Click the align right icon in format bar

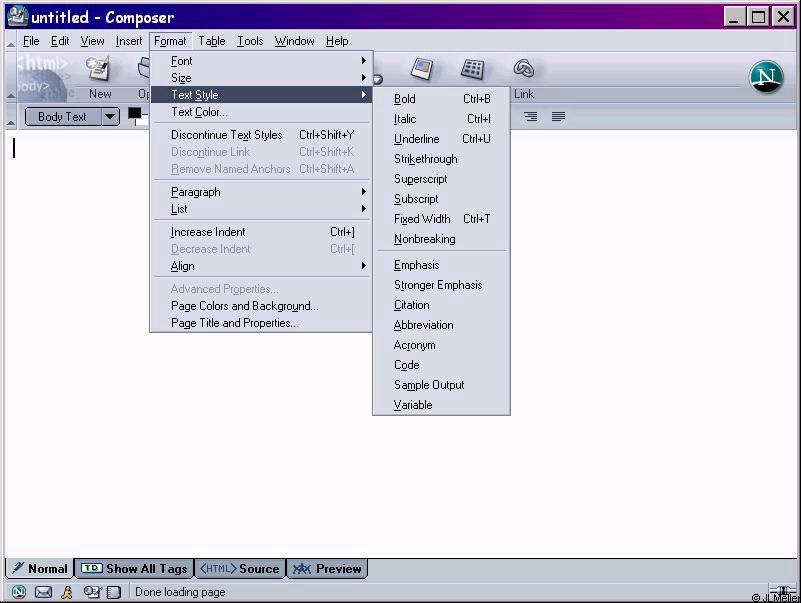click(x=531, y=117)
